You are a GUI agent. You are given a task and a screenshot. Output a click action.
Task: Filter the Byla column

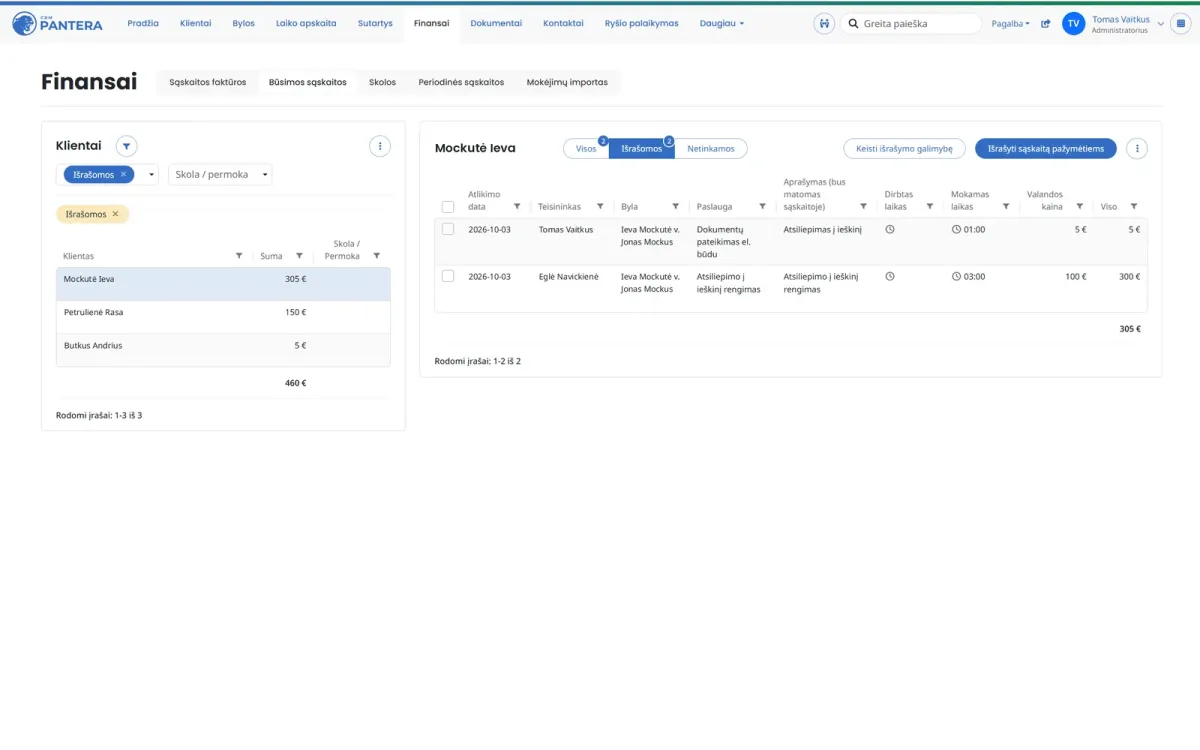tap(676, 207)
